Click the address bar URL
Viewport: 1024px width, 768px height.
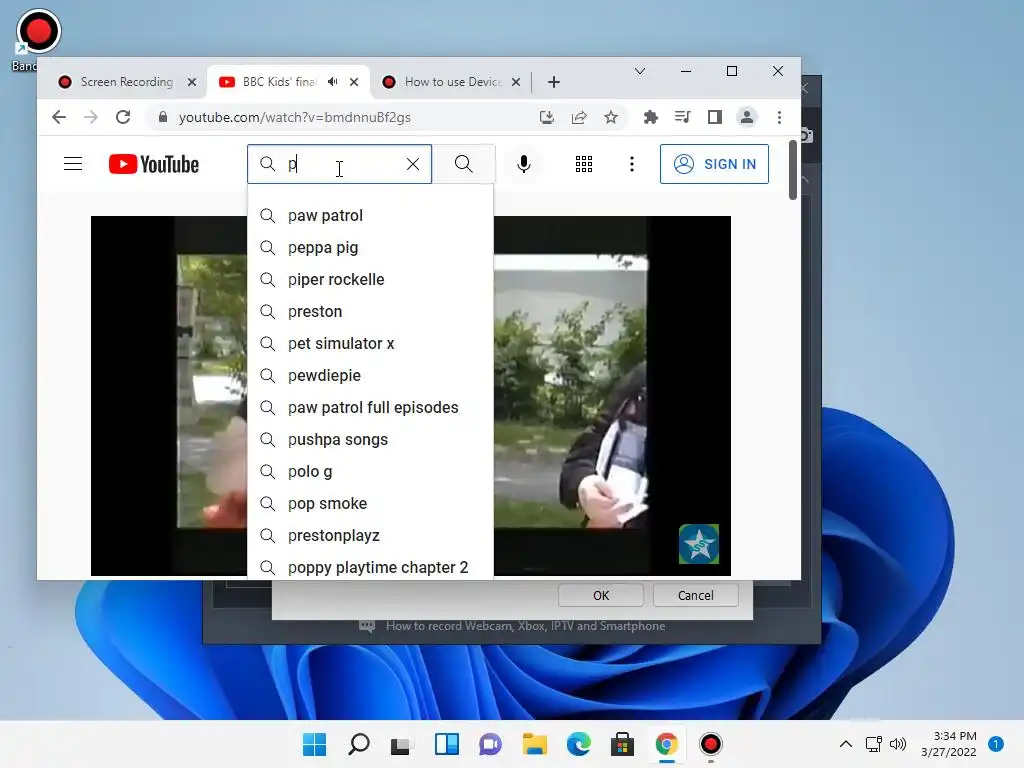295,117
